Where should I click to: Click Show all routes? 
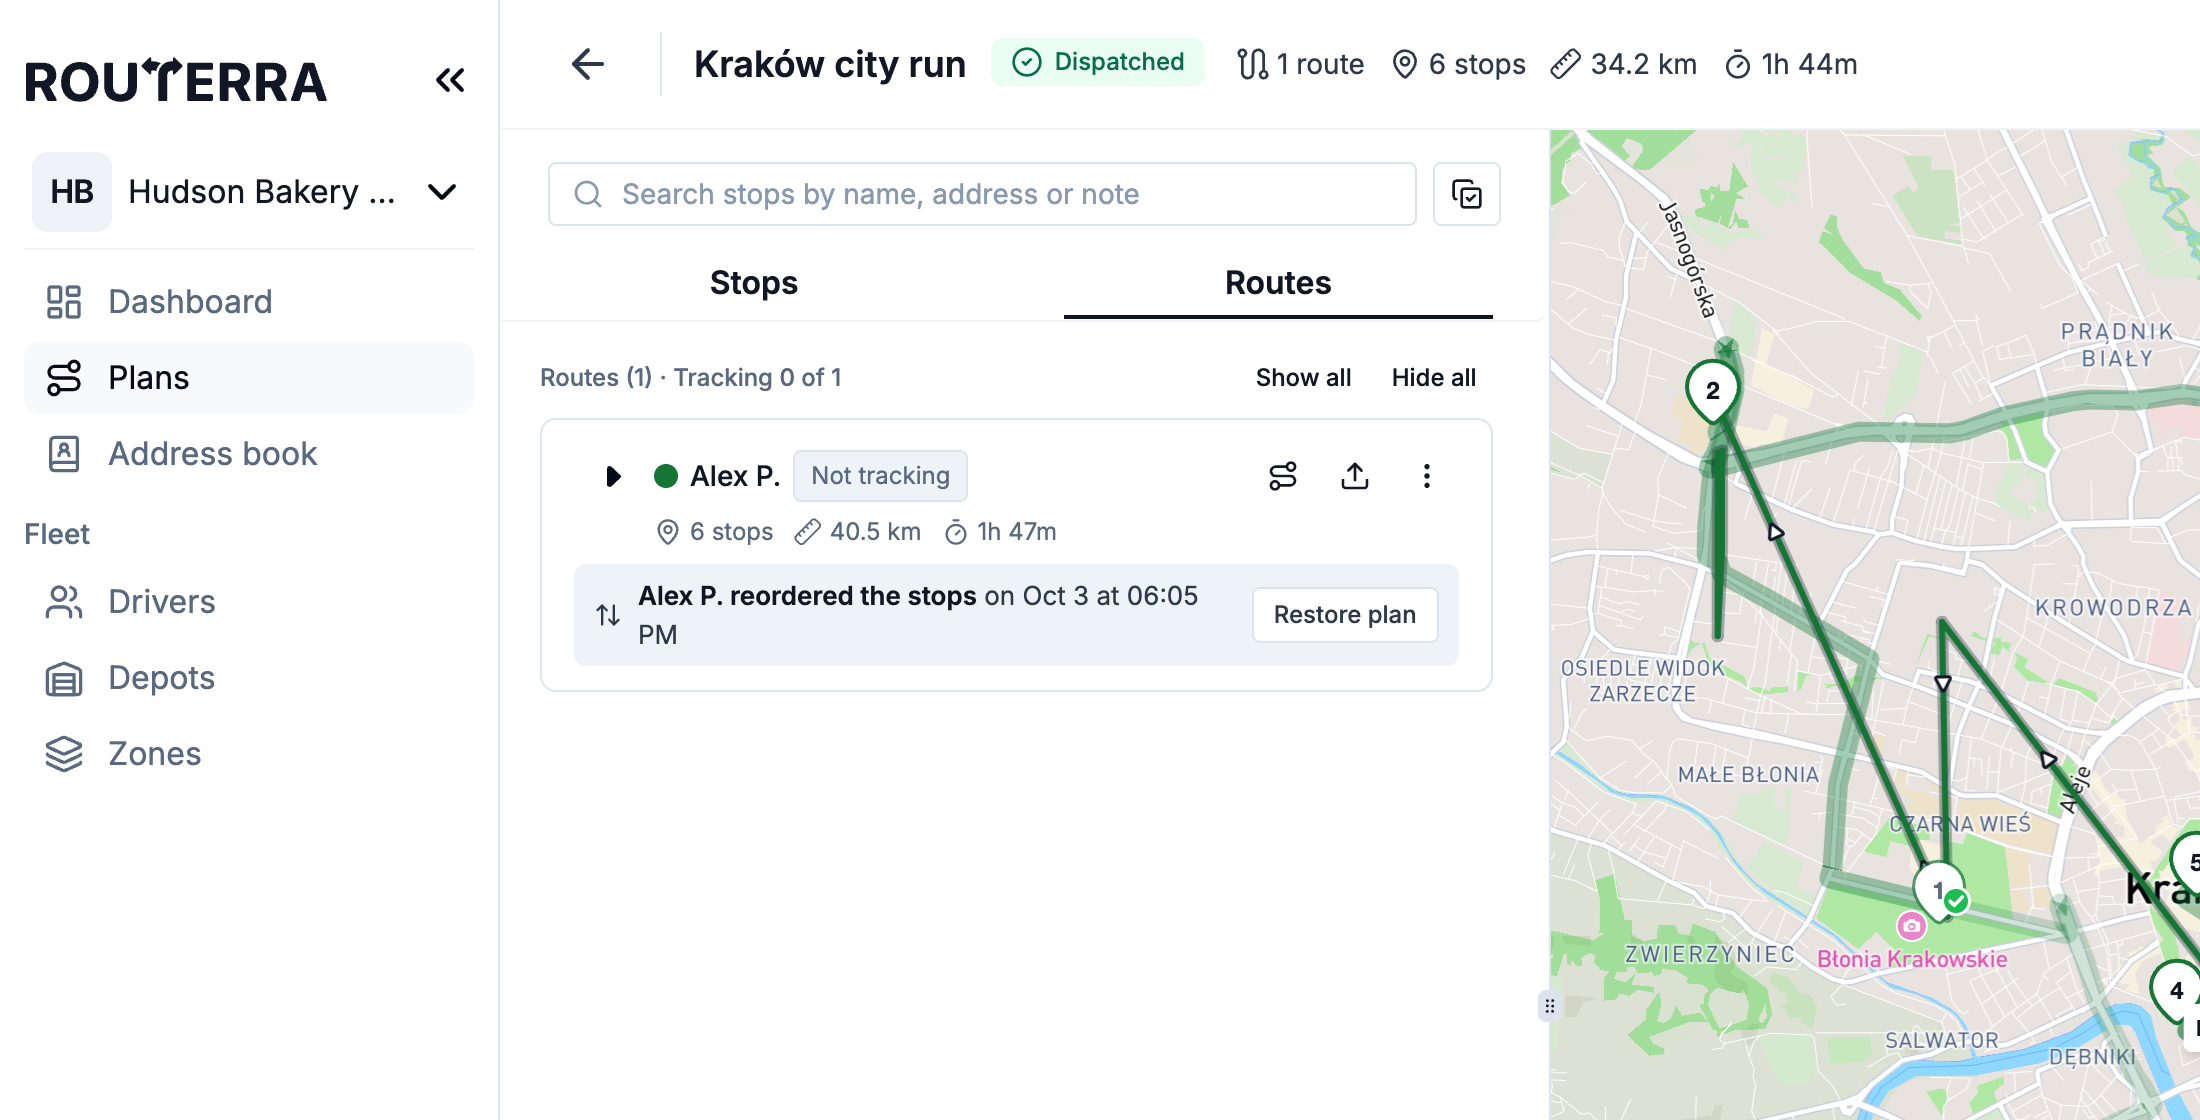coord(1303,378)
